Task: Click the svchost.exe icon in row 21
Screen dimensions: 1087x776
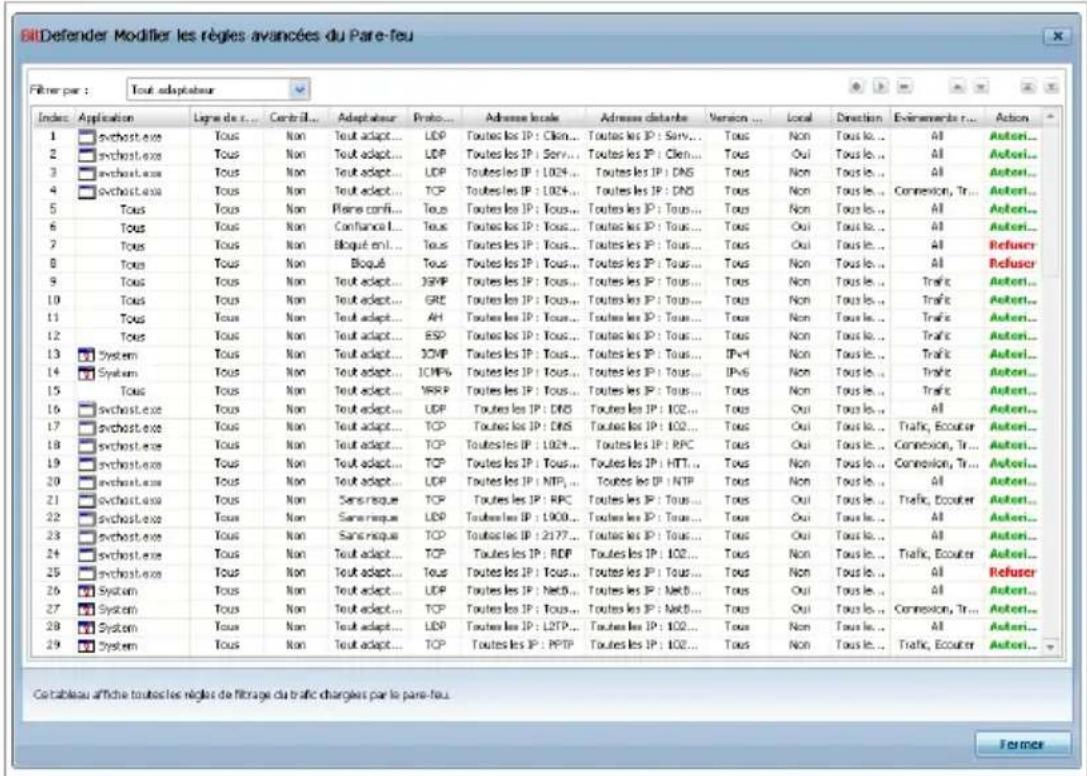Action: coord(87,500)
